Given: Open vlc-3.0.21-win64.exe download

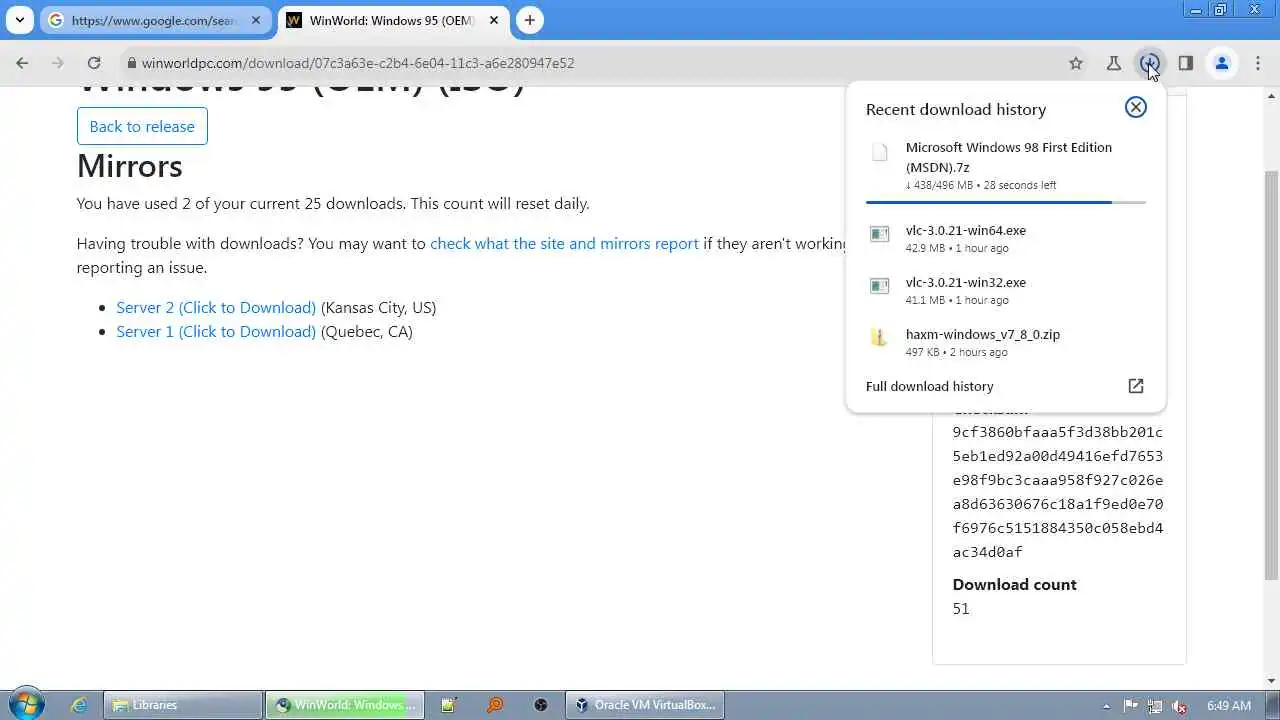Looking at the screenshot, I should [x=1006, y=238].
